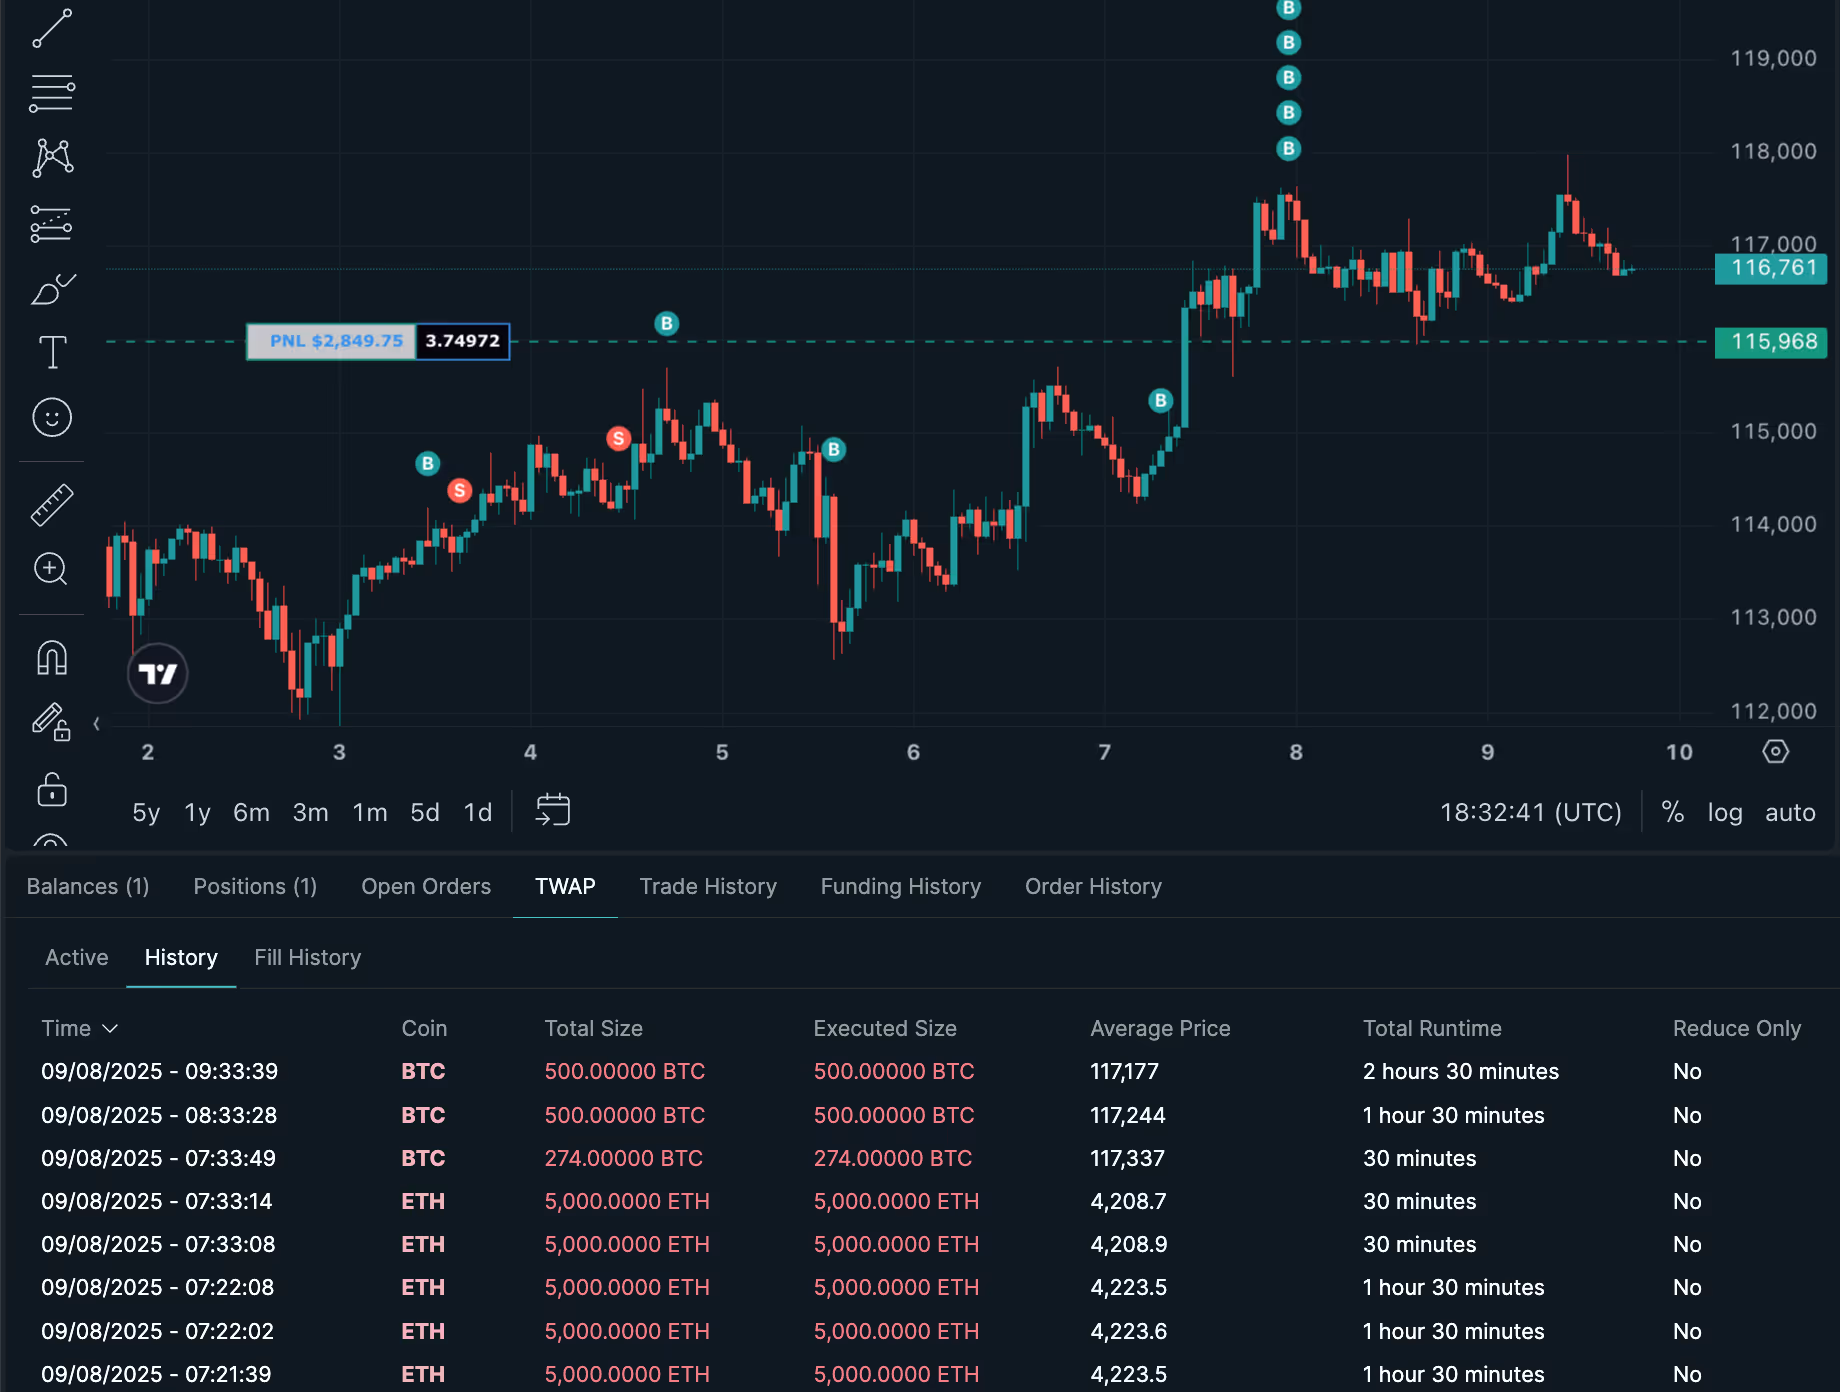
Task: Click the PNL $2,849.75 label on chart
Action: tap(331, 341)
